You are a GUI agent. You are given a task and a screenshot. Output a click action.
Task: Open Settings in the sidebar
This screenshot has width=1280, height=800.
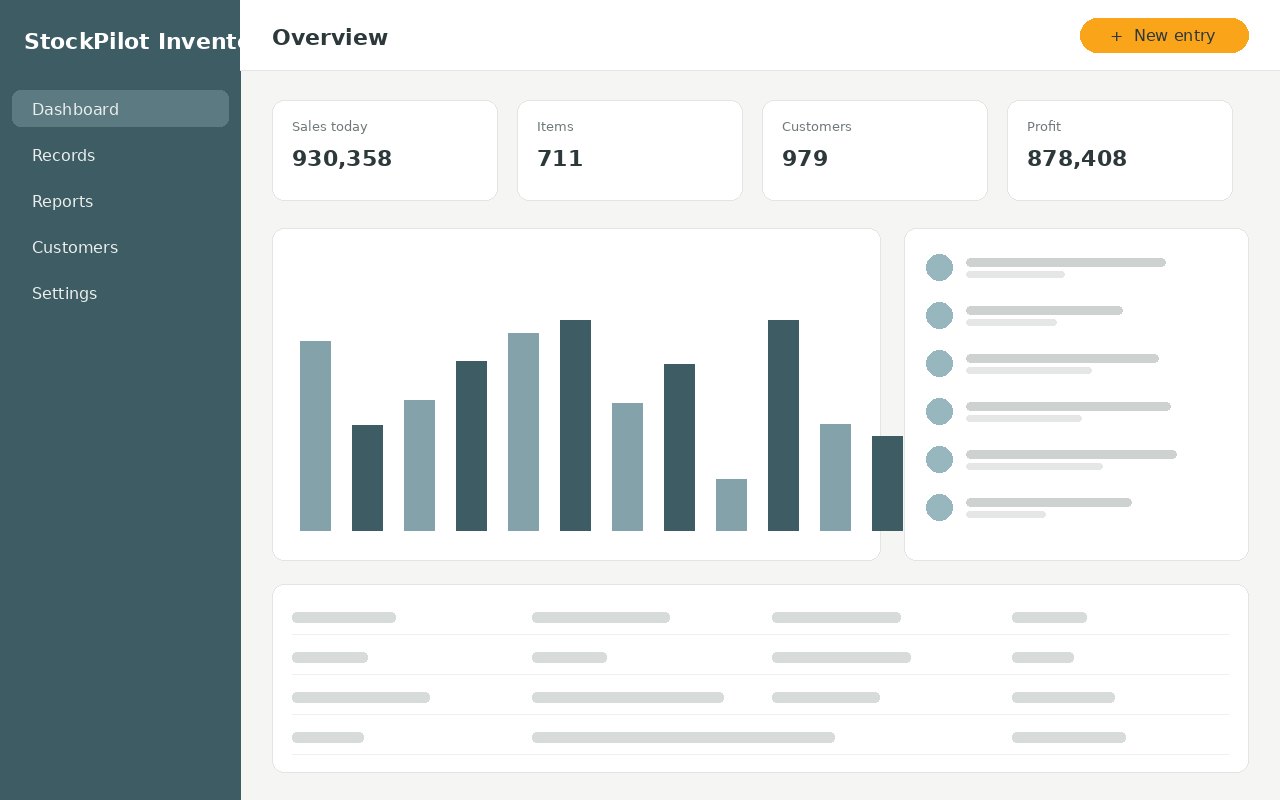pos(120,293)
